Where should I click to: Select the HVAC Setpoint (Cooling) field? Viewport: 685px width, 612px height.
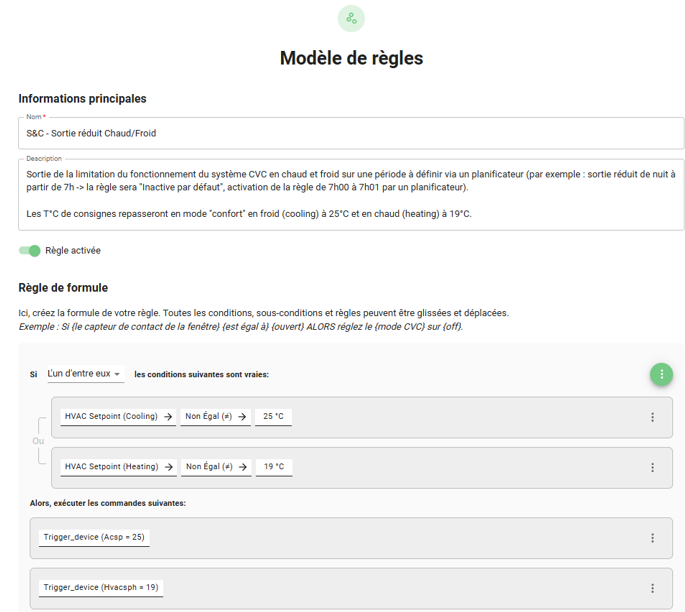click(111, 417)
